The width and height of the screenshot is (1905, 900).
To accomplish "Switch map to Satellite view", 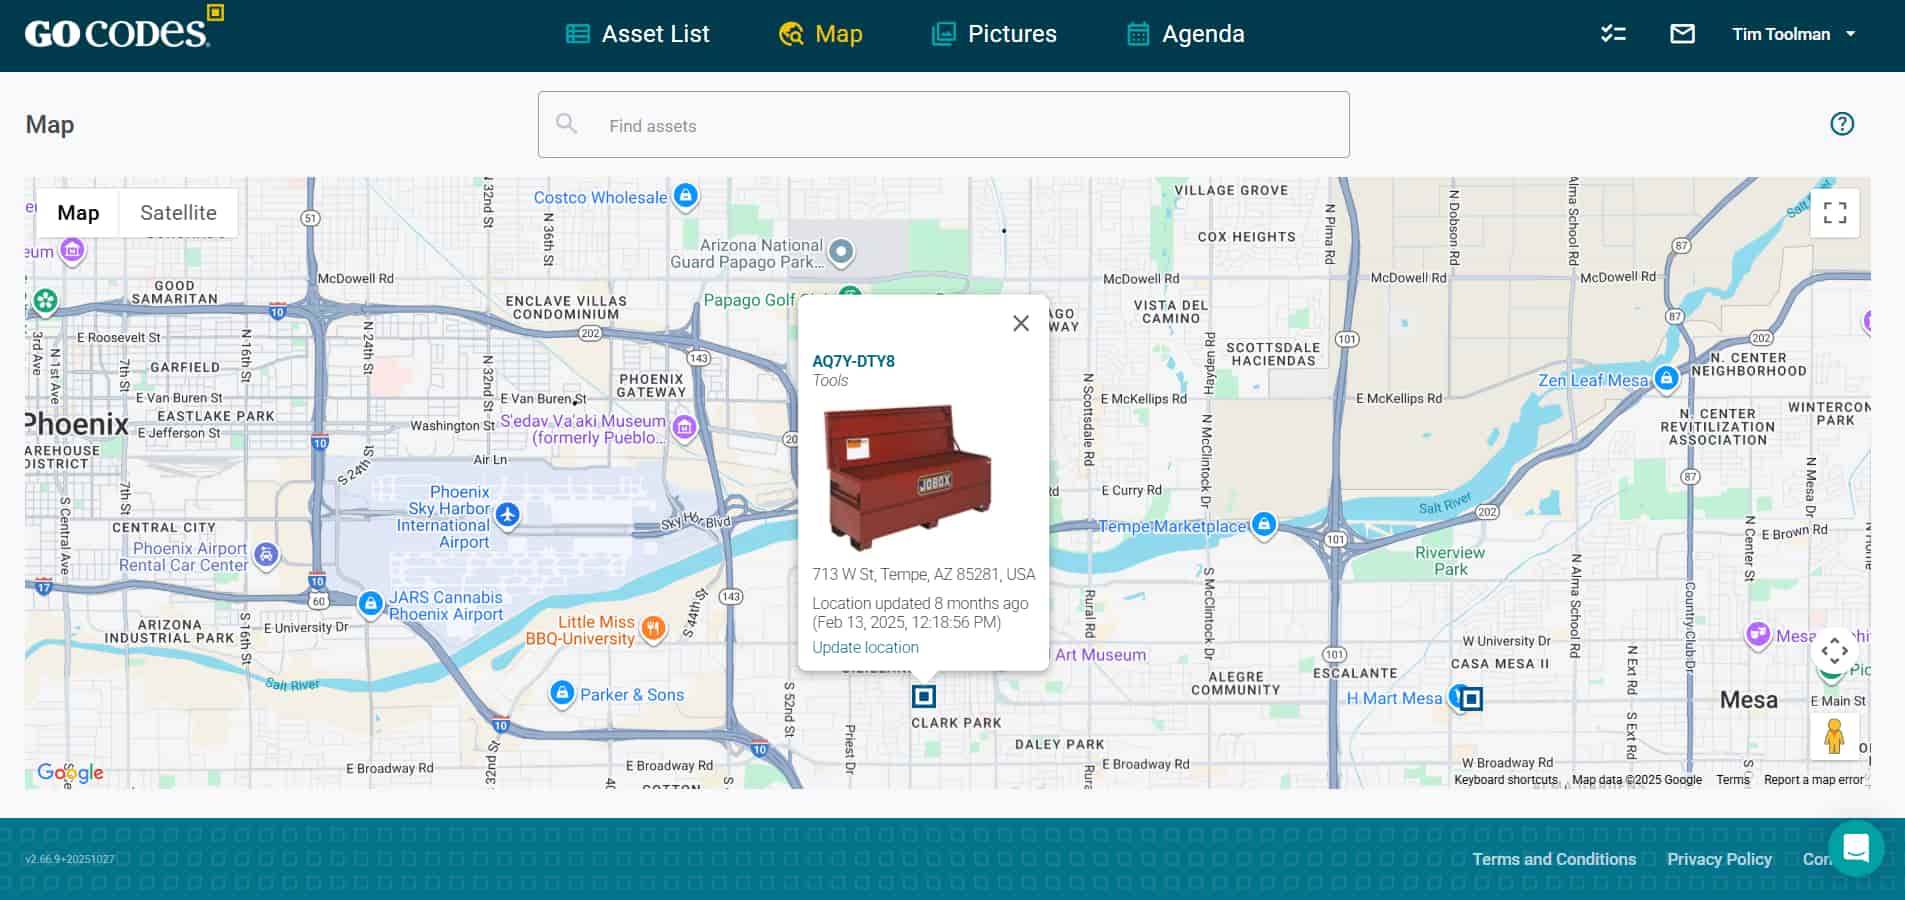I will coord(178,213).
